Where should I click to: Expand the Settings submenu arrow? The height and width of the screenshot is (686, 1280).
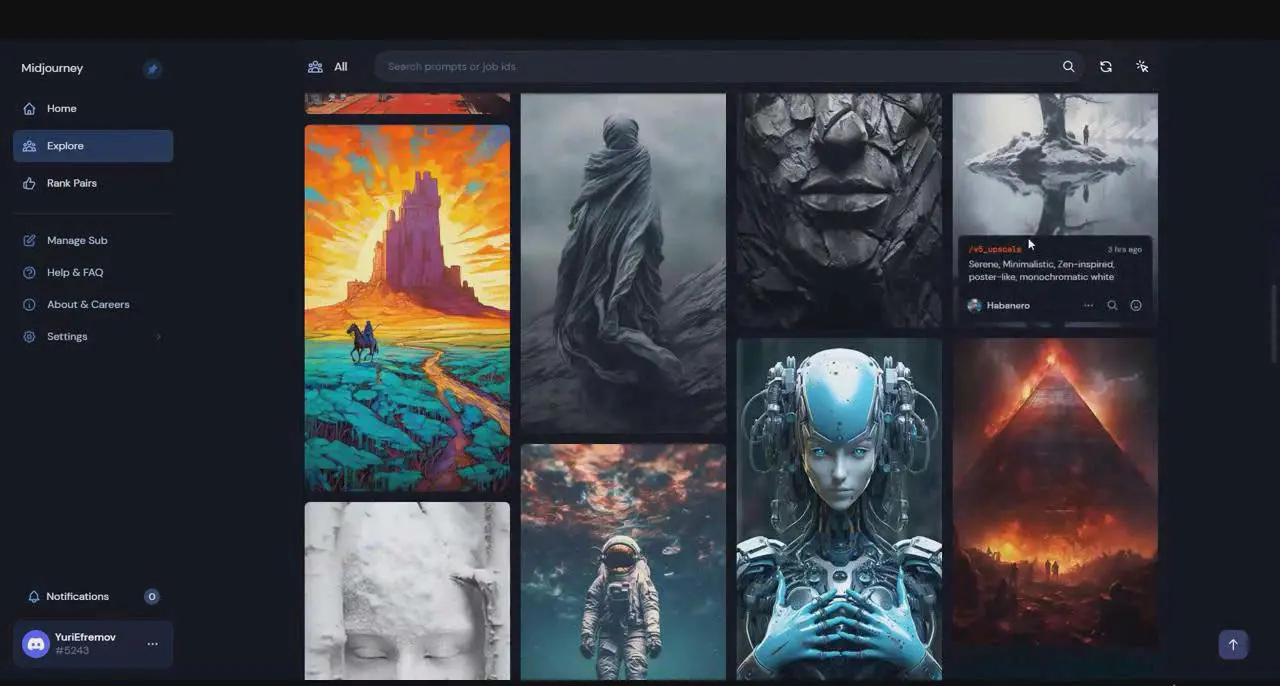[x=158, y=337]
